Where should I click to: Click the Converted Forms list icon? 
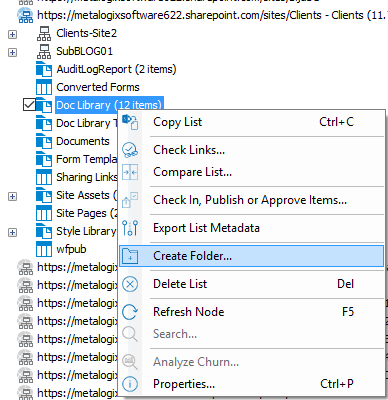pos(44,87)
